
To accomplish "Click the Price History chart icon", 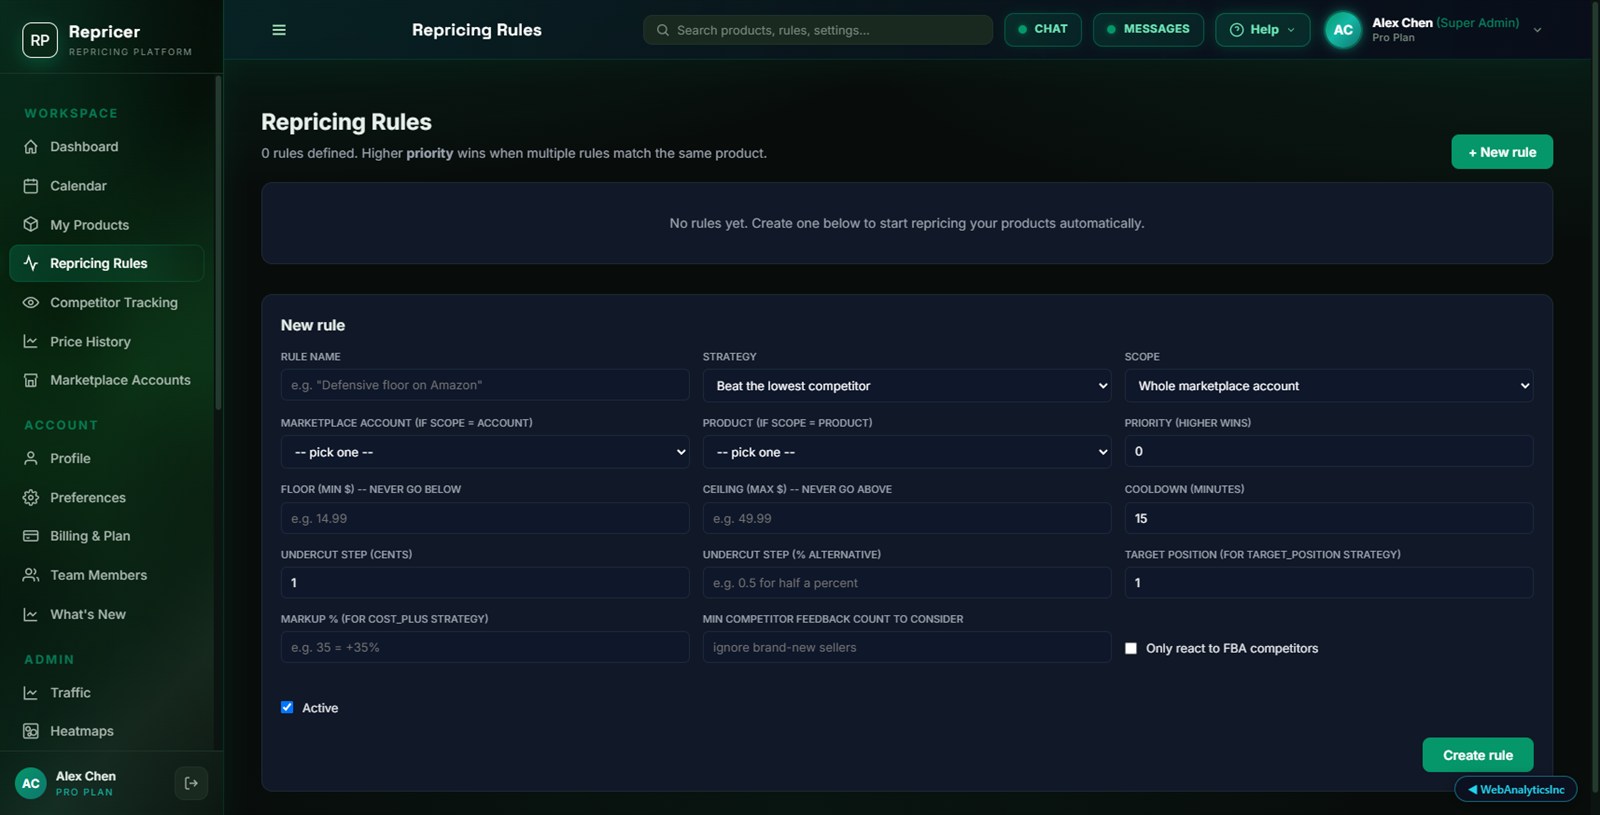I will coord(31,342).
